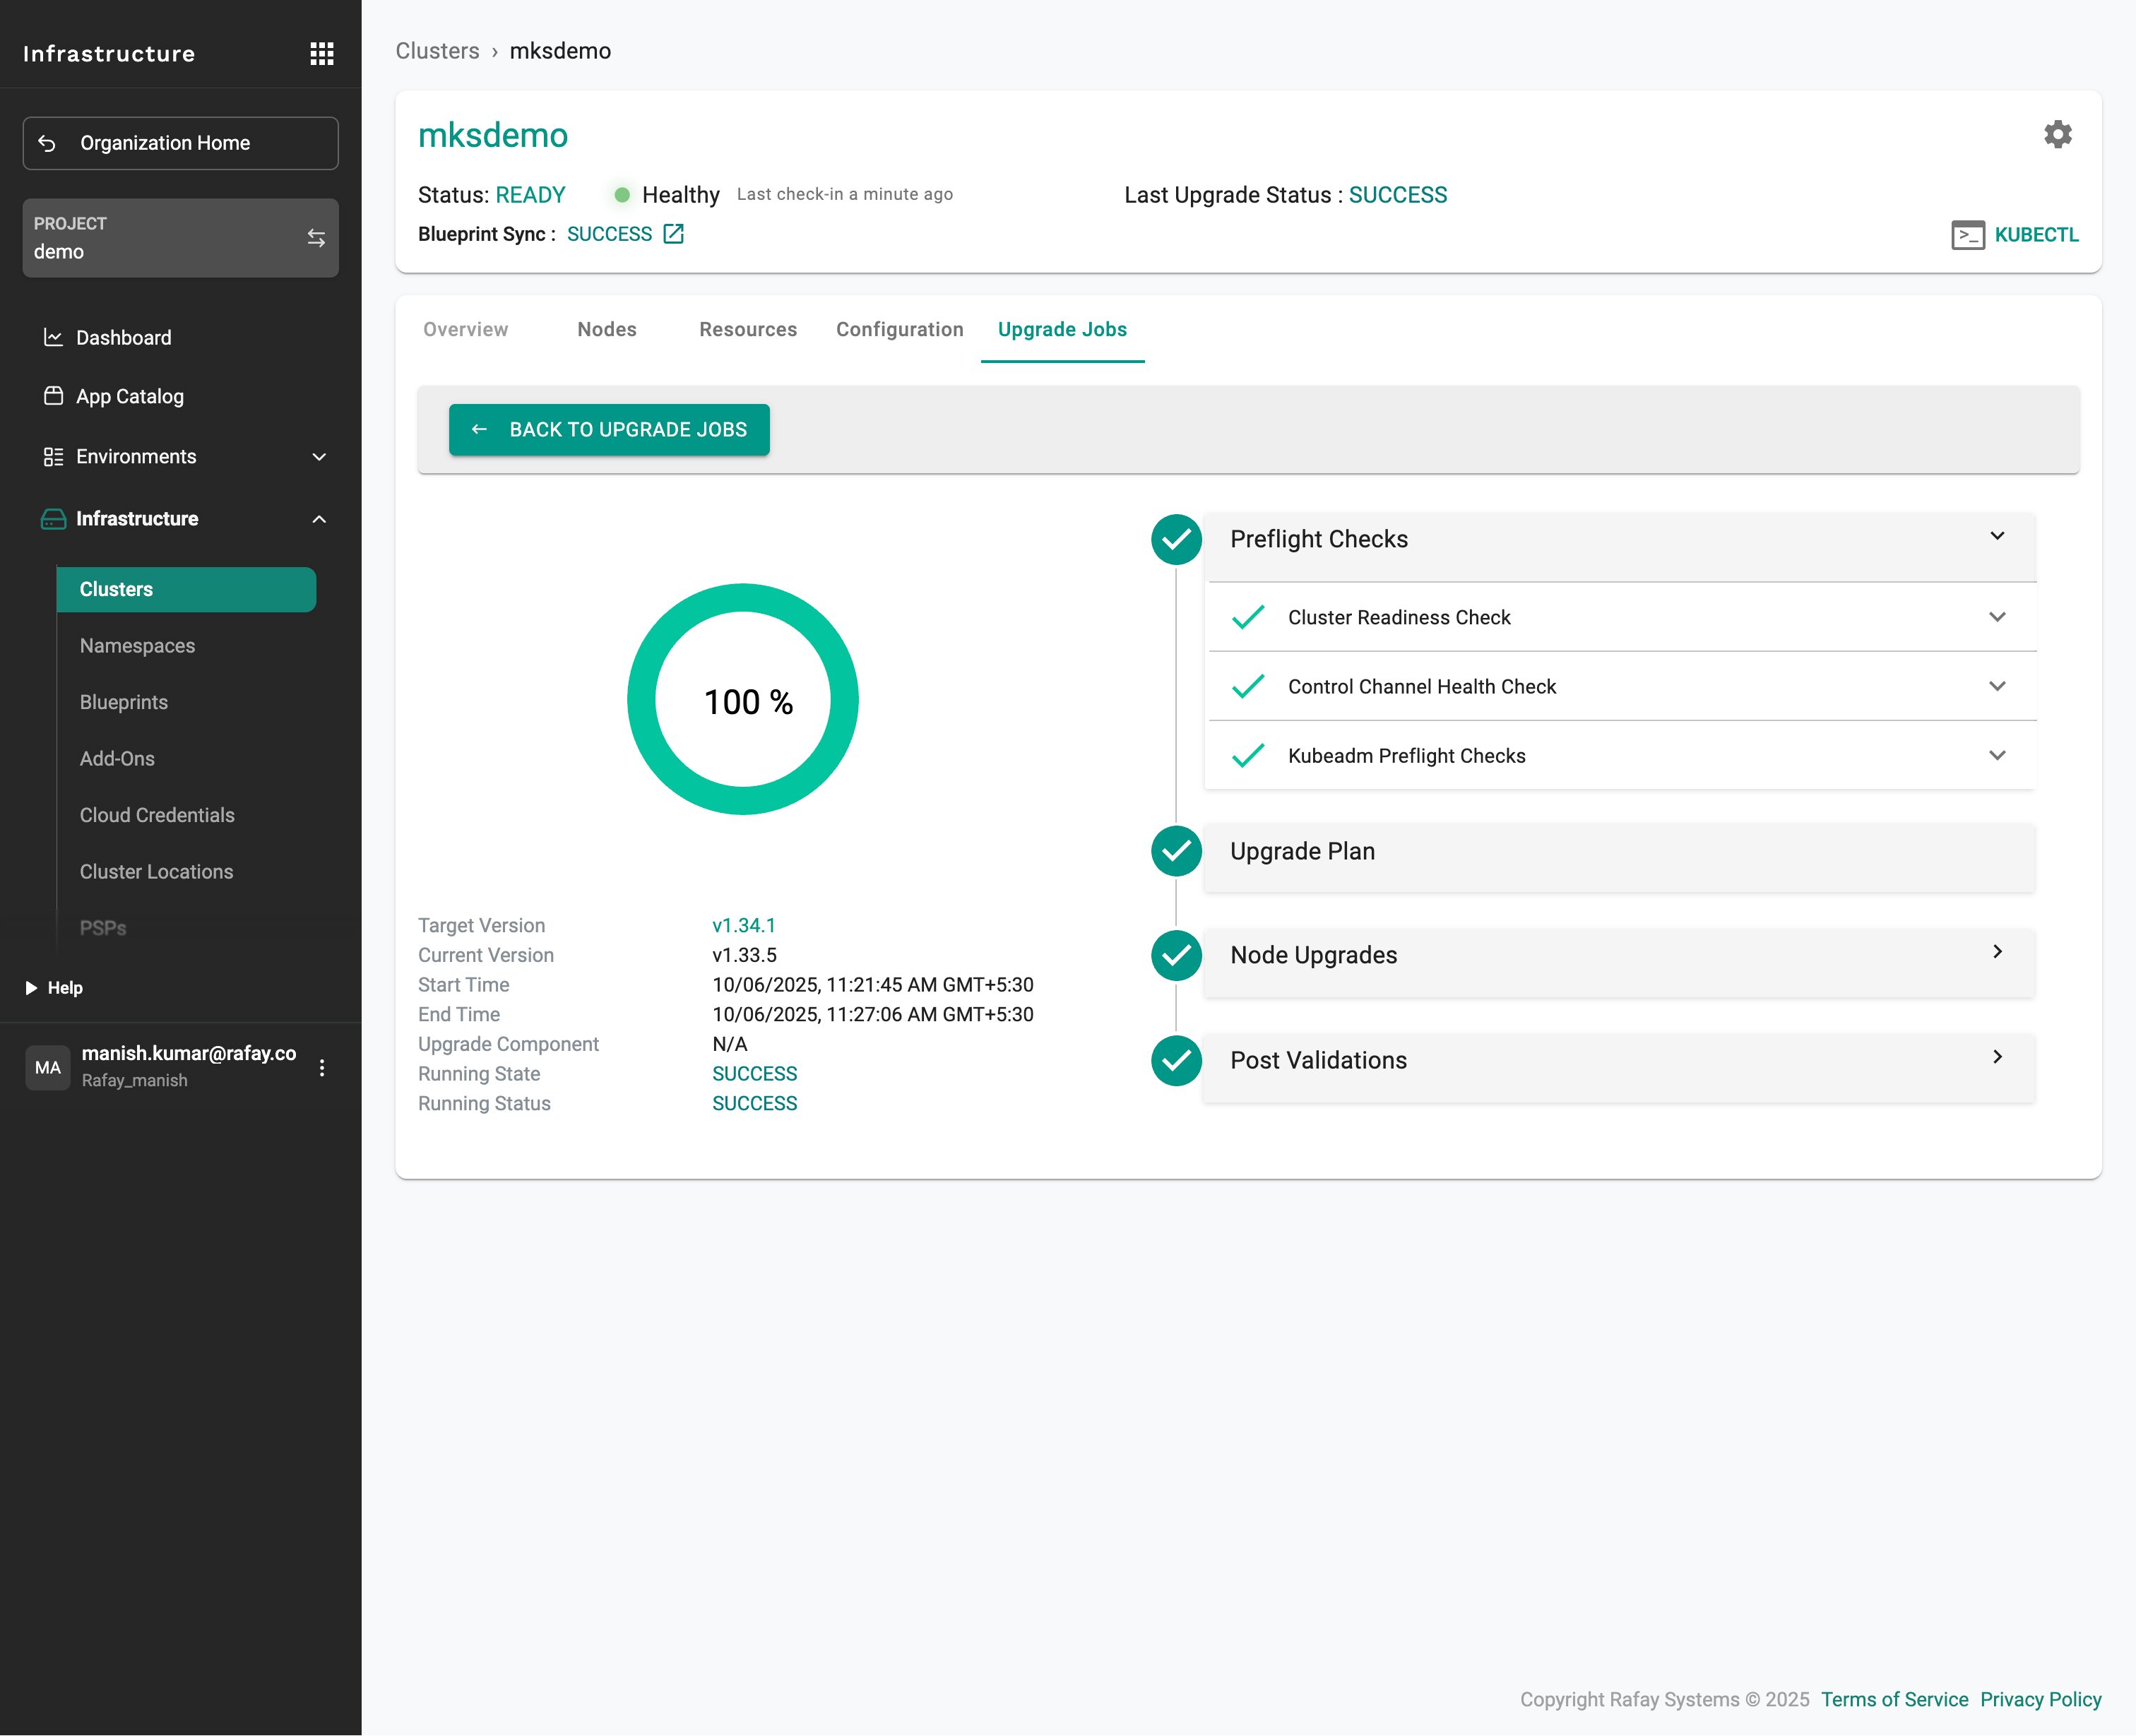Open user menu three-dots icon

coord(322,1067)
